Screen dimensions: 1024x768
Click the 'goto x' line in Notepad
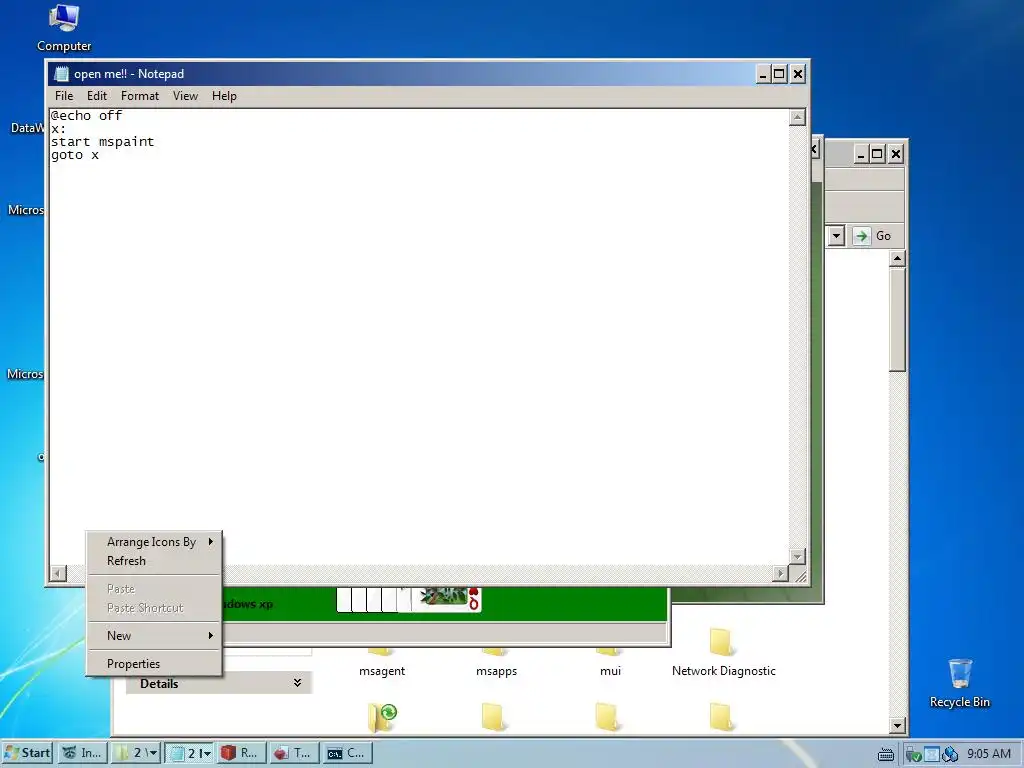75,155
